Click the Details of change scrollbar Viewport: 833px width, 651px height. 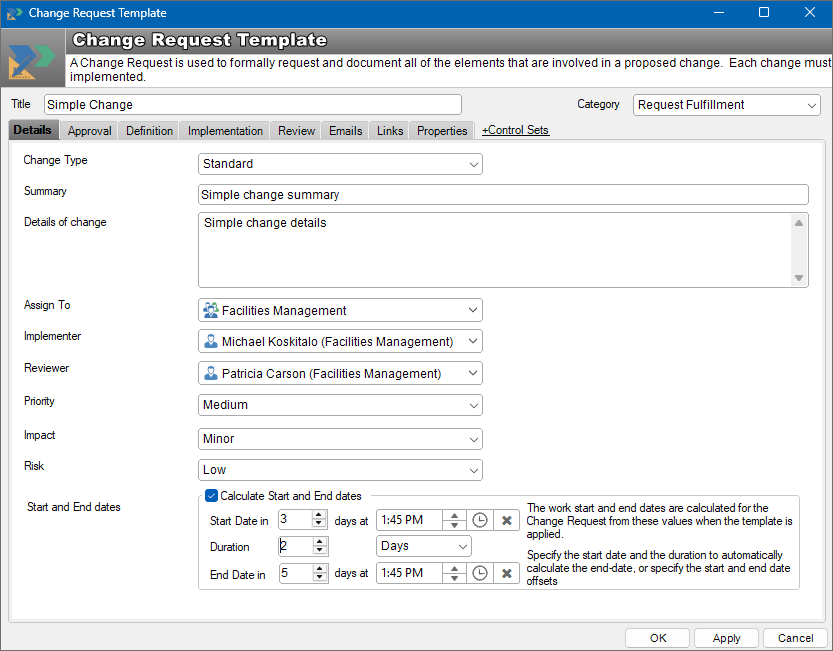(x=799, y=250)
